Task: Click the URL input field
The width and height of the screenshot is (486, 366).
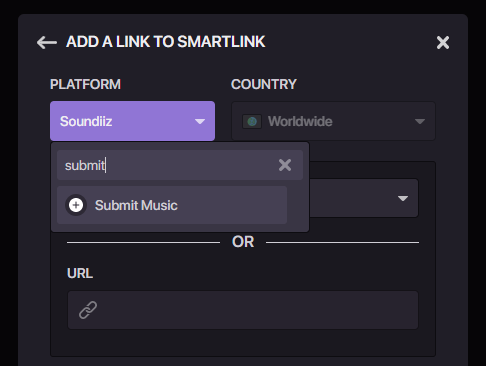Action: pos(243,310)
